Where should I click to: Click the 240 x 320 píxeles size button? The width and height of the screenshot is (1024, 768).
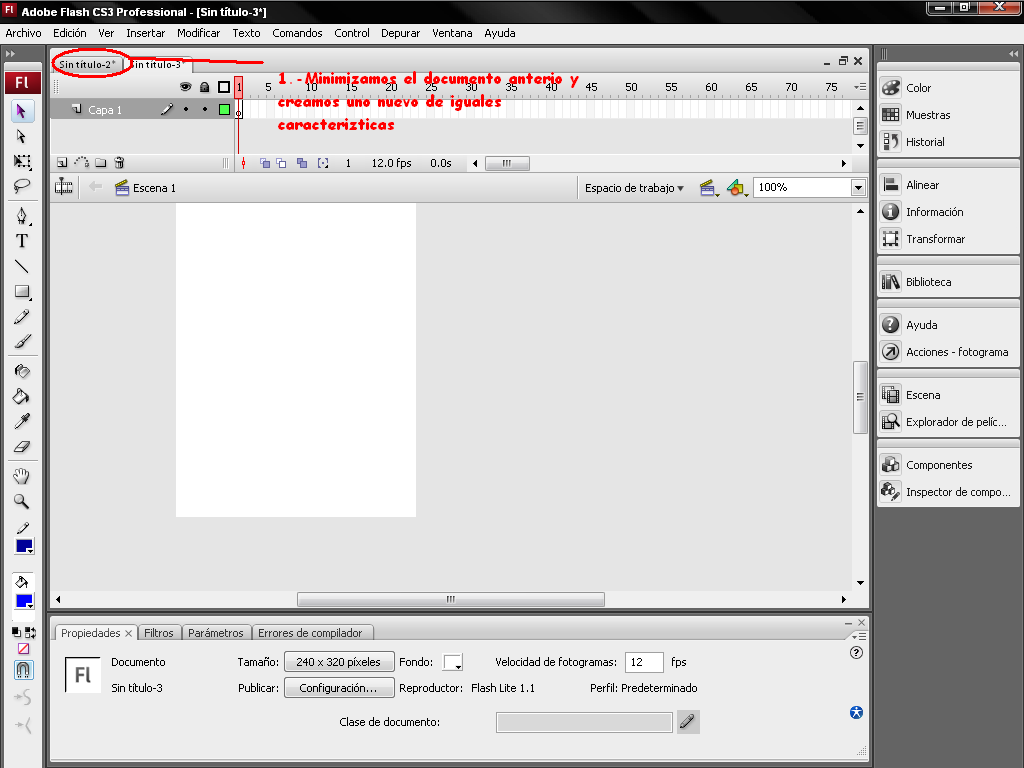click(x=339, y=662)
